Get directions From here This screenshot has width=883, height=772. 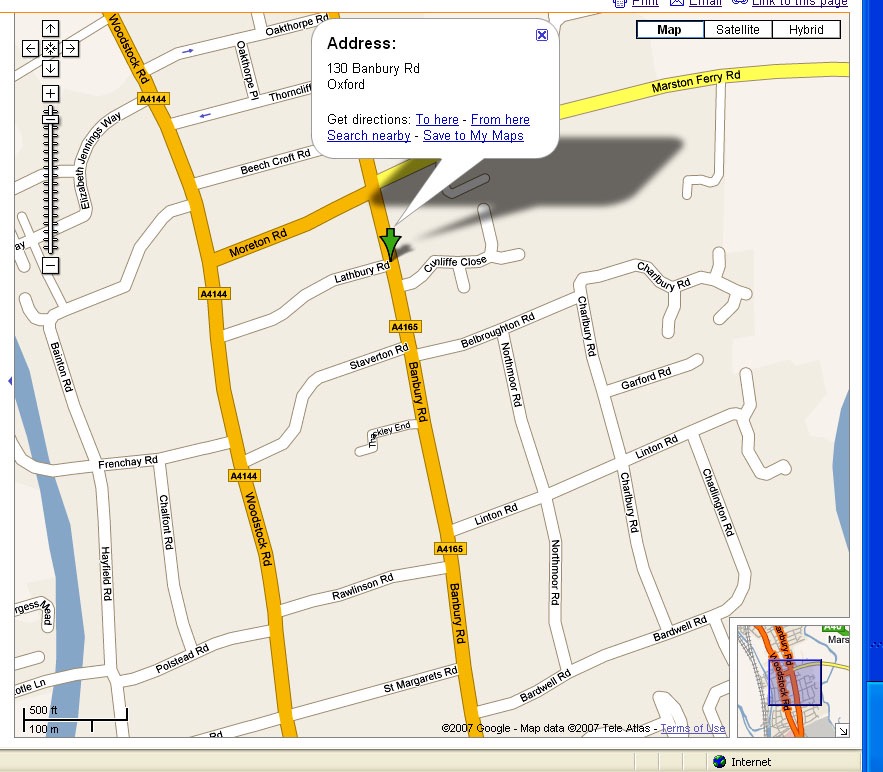pos(500,119)
